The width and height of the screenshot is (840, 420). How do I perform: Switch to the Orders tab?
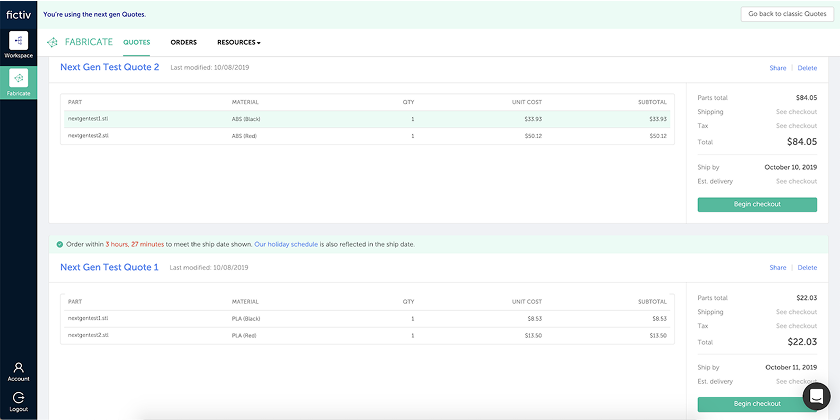pos(183,43)
